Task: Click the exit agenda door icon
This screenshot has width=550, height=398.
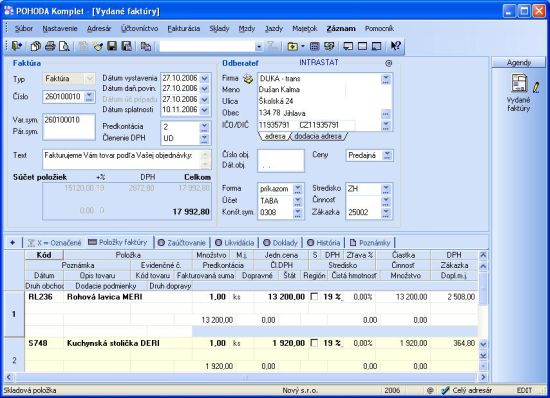Action: coord(16,46)
